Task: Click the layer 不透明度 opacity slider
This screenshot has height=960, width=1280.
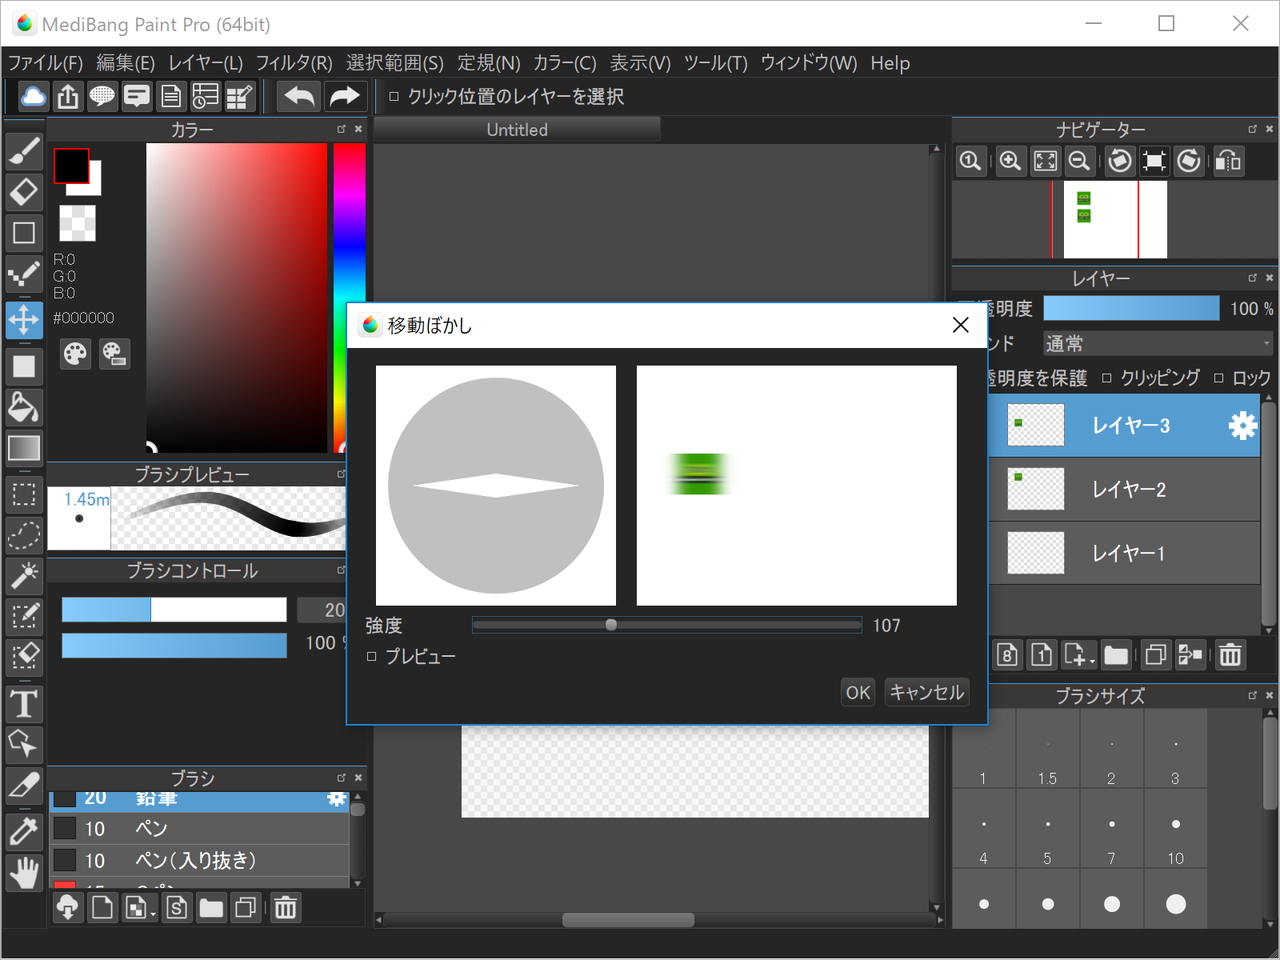Action: pyautogui.click(x=1131, y=308)
